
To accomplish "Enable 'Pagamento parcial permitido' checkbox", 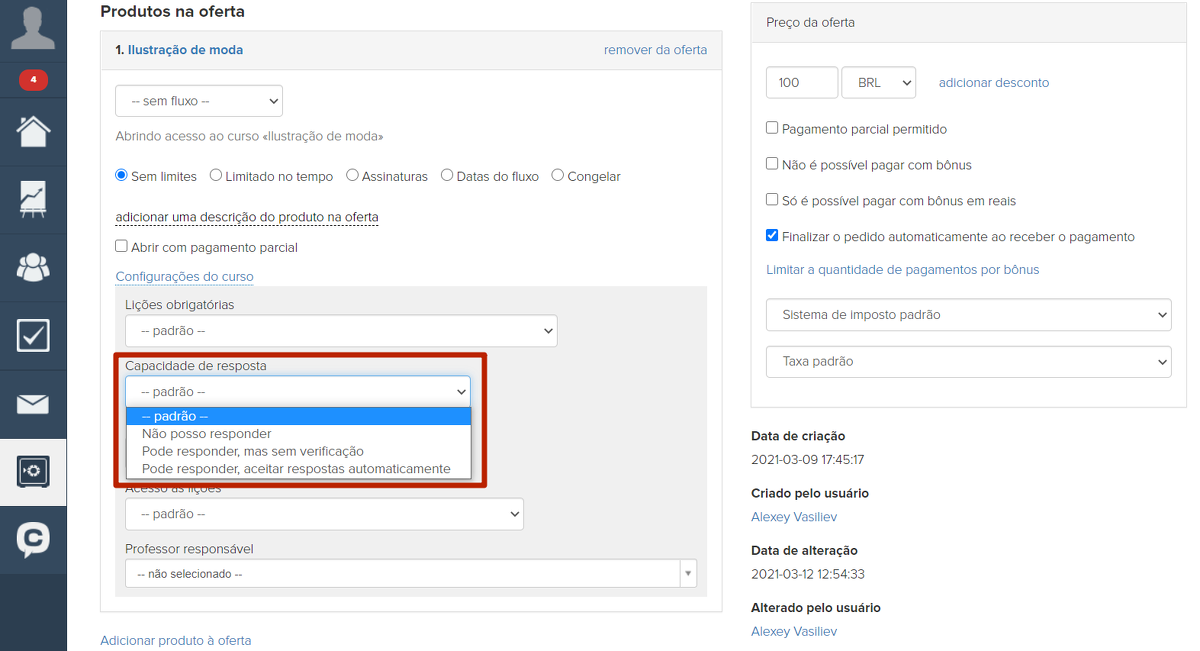I will (772, 128).
